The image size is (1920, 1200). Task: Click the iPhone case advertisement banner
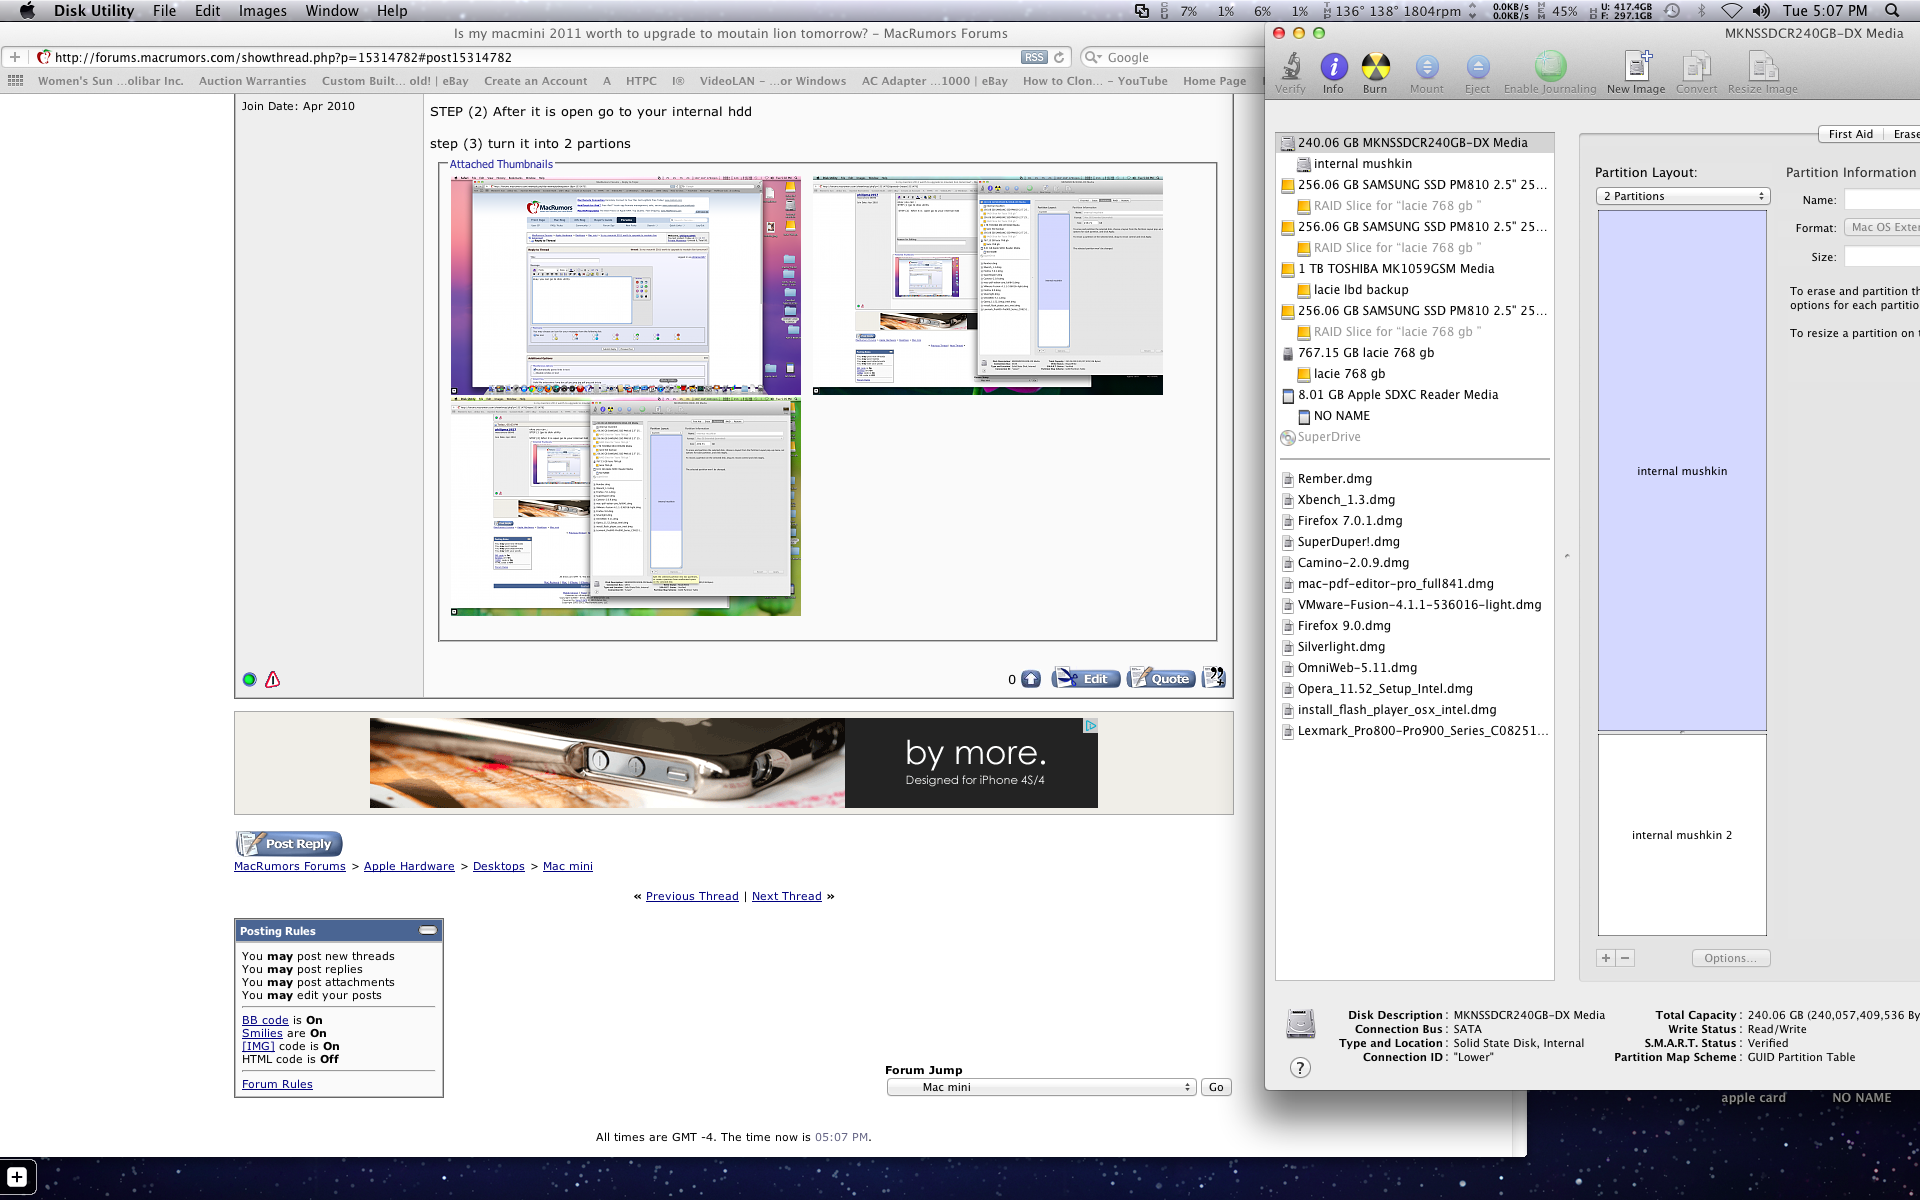click(x=733, y=762)
